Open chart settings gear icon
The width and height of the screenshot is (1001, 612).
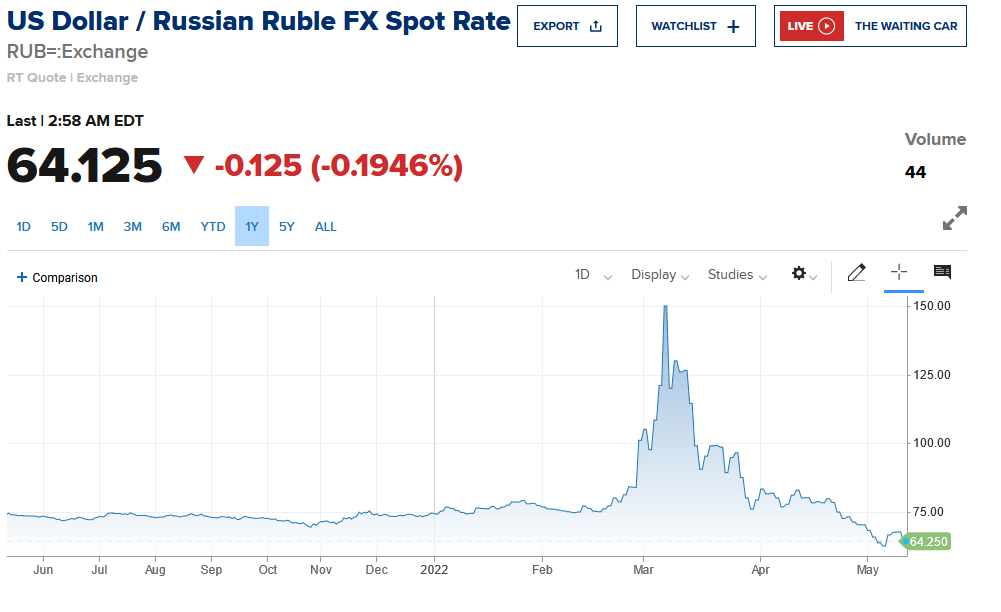coord(799,274)
